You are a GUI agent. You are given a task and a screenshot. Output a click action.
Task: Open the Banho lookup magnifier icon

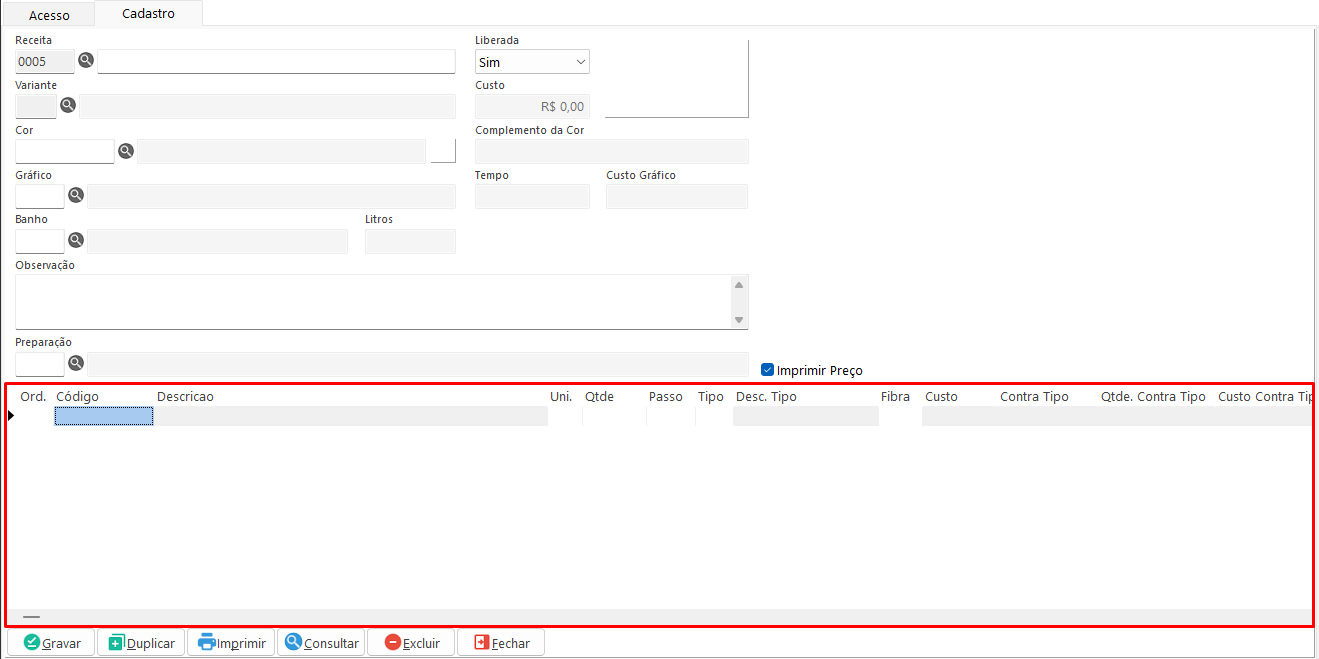76,240
